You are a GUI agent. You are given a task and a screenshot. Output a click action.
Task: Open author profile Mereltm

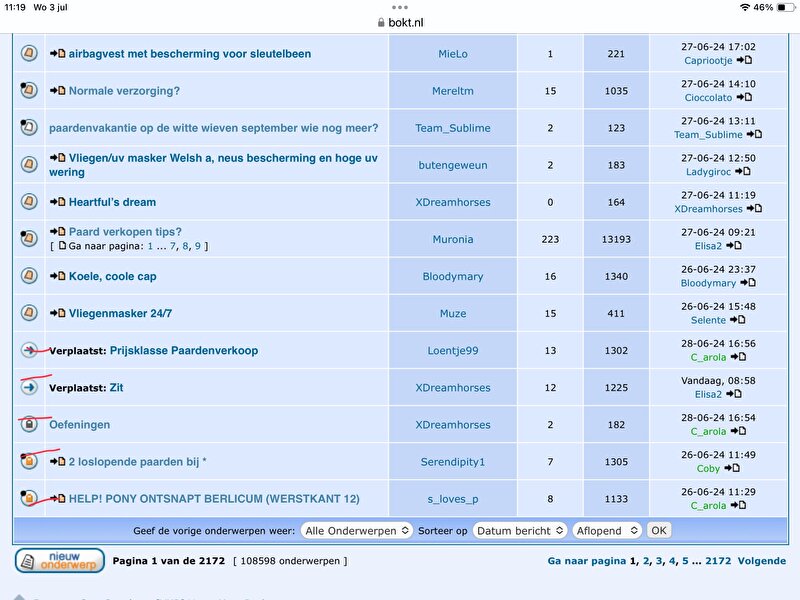point(453,91)
